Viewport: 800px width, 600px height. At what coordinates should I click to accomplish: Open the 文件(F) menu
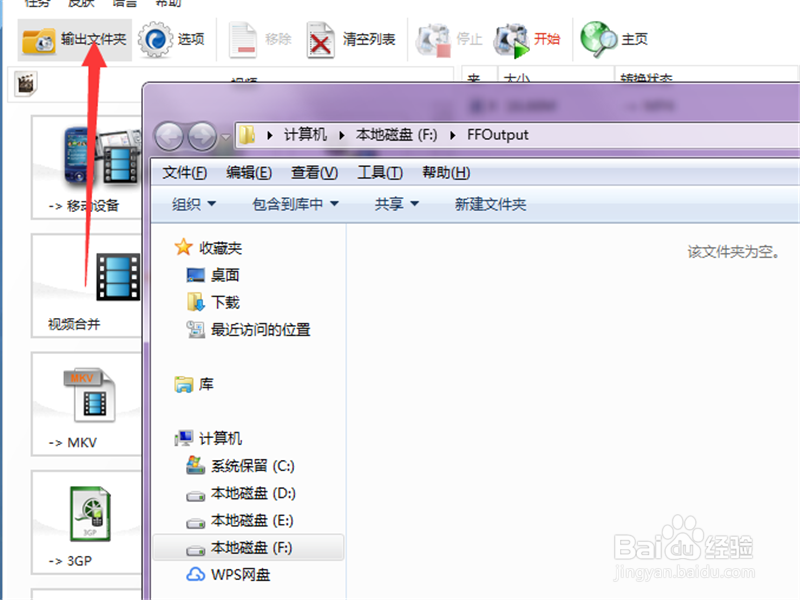click(x=185, y=172)
